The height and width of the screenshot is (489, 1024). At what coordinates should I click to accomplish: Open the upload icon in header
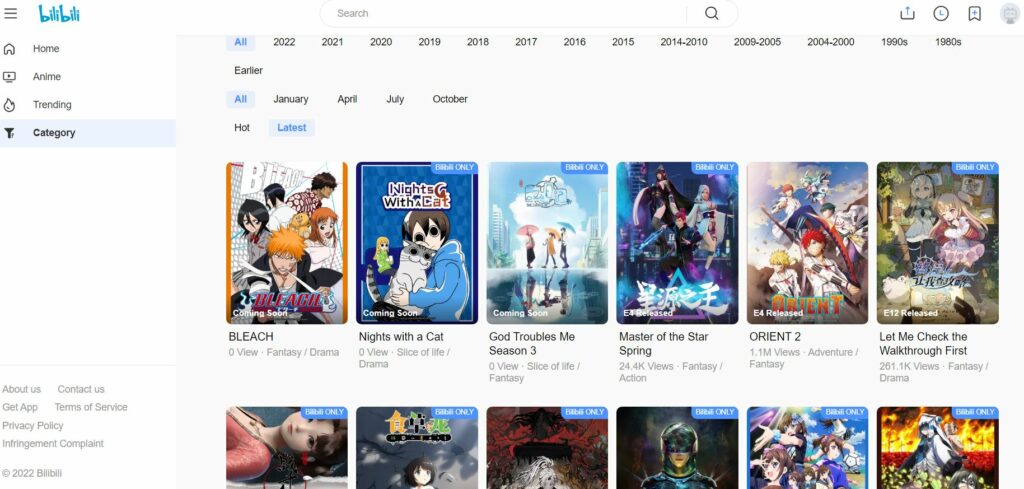(x=906, y=13)
